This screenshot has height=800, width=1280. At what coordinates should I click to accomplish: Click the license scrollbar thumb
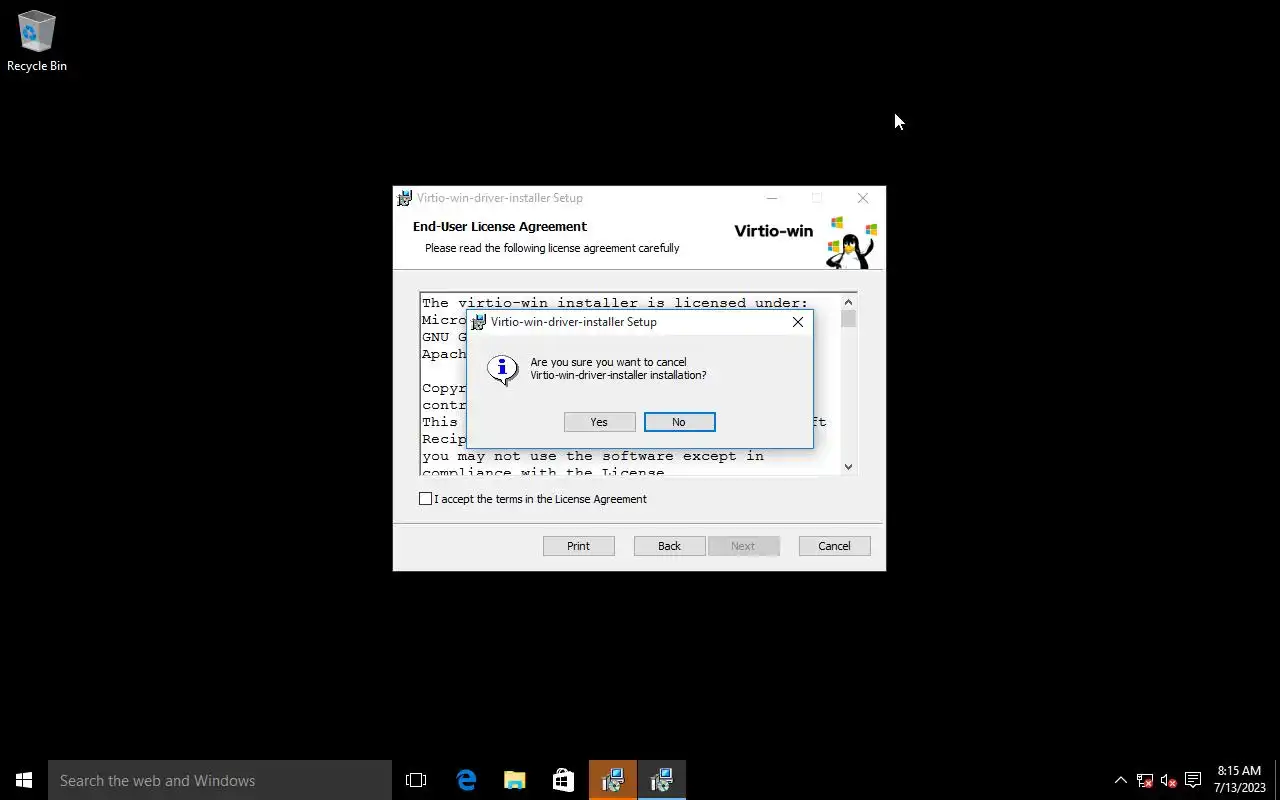[x=848, y=319]
